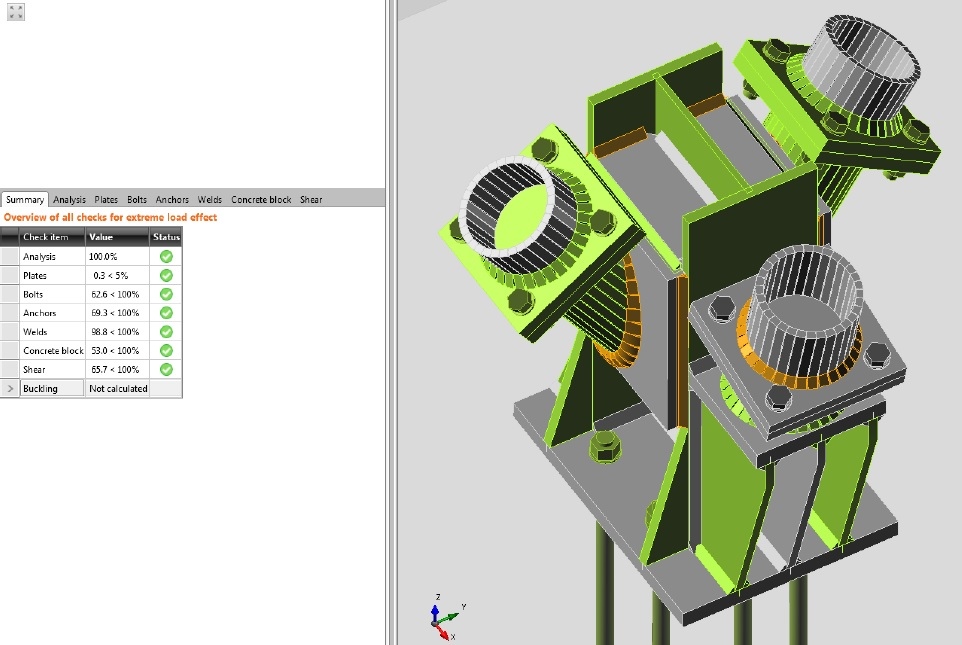Screen dimensions: 962x645
Task: Click the Bolts status check icon
Action: pos(166,295)
